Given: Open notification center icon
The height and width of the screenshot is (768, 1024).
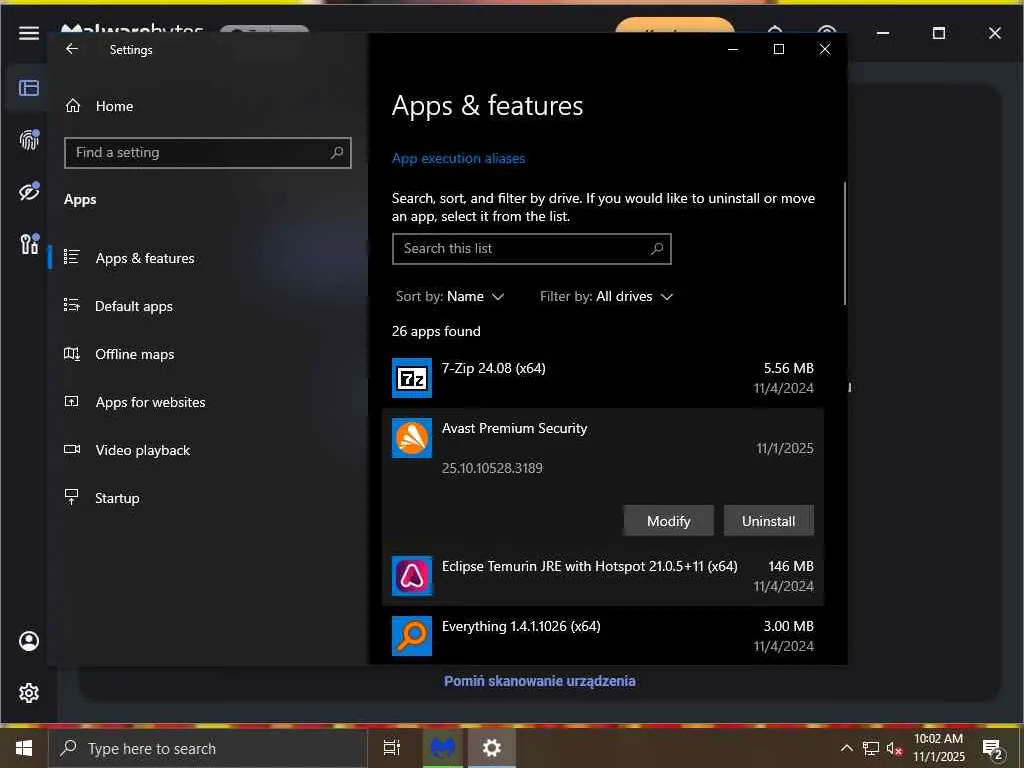Looking at the screenshot, I should coord(993,749).
